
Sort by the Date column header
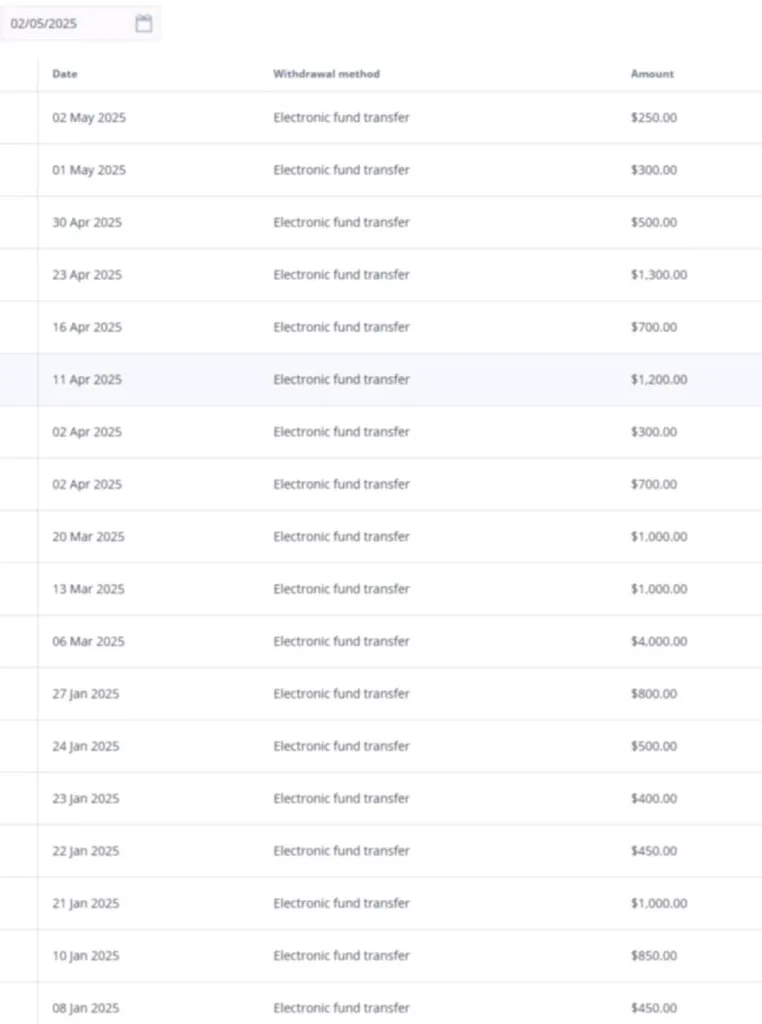65,74
